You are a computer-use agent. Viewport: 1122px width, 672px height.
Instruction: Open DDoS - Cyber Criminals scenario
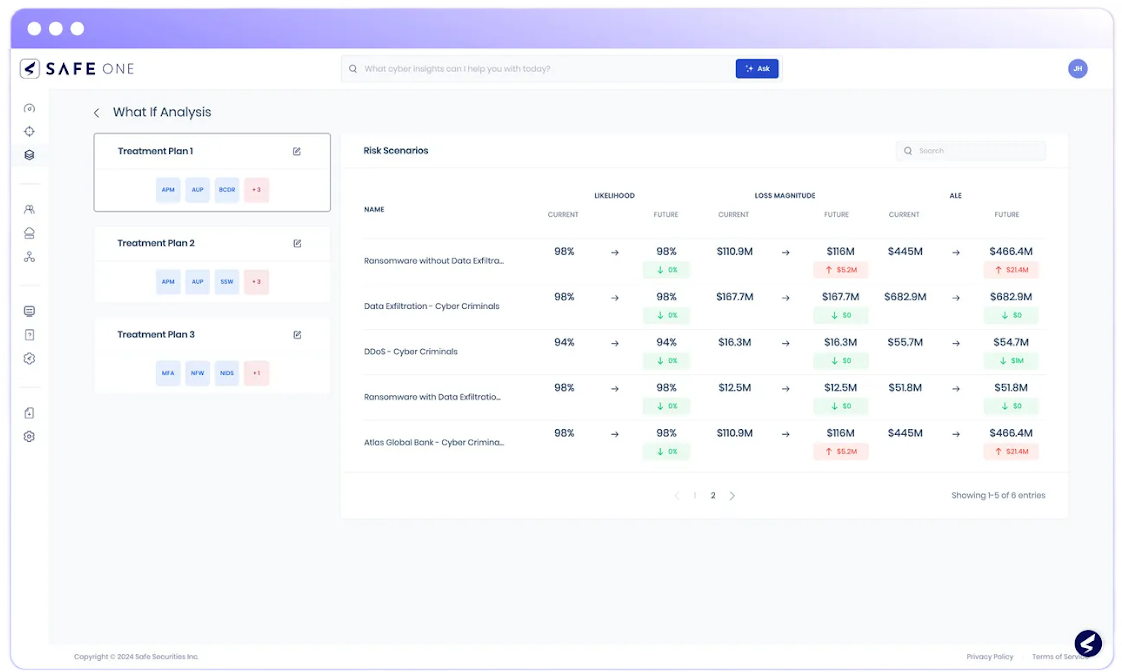[x=411, y=351]
